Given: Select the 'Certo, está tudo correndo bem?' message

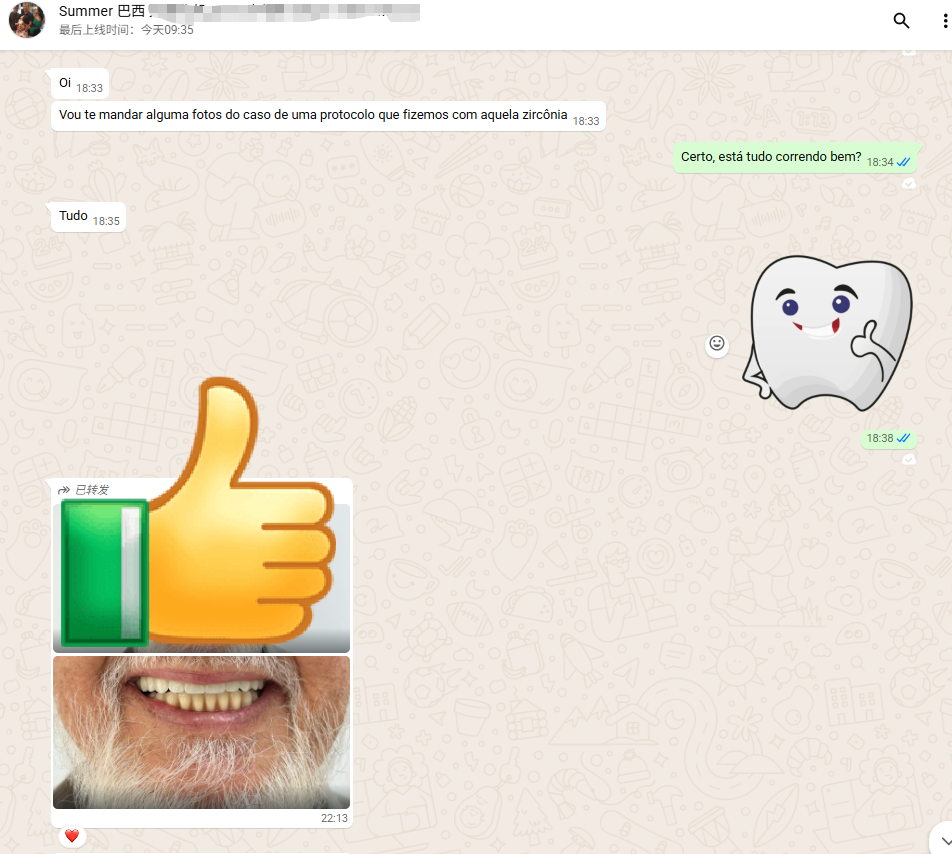Looking at the screenshot, I should click(x=795, y=158).
